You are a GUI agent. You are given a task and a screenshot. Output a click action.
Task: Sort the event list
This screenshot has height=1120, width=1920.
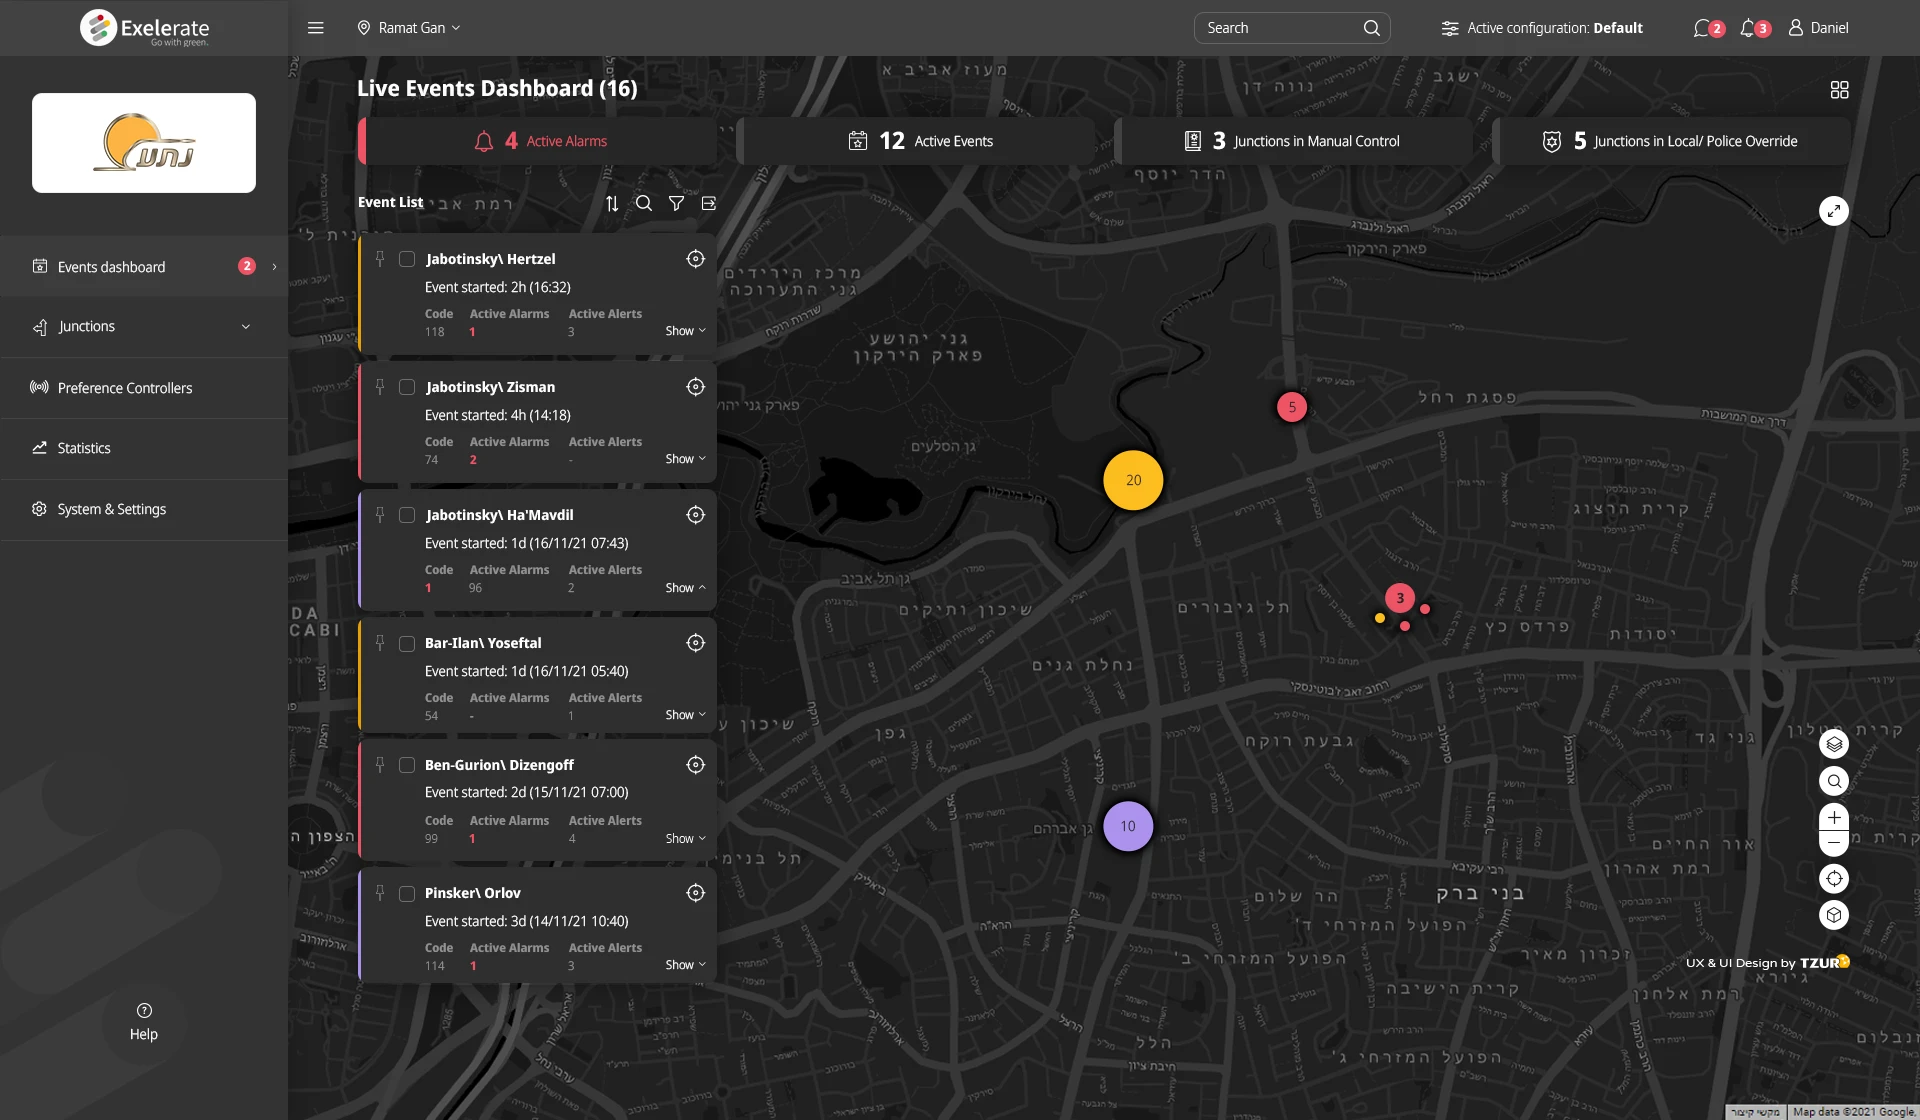tap(612, 203)
